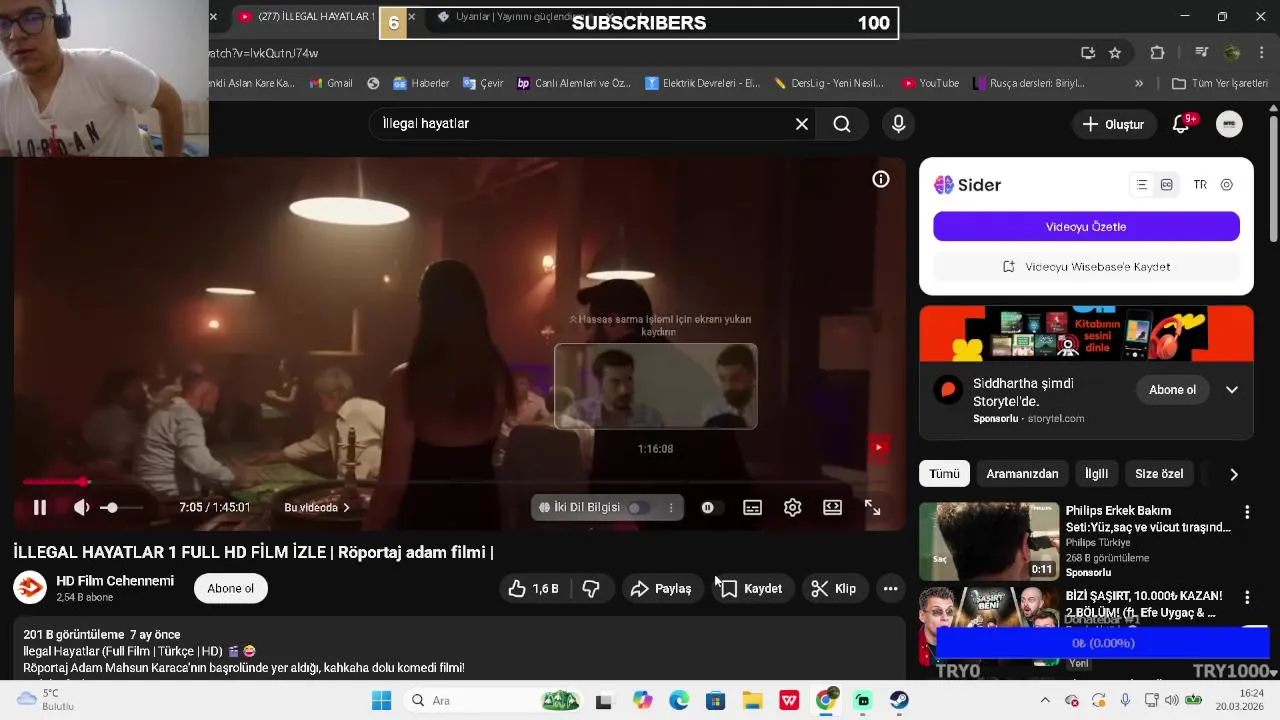Create a clip with Klip button
Viewport: 1280px width, 720px height.
tap(833, 589)
